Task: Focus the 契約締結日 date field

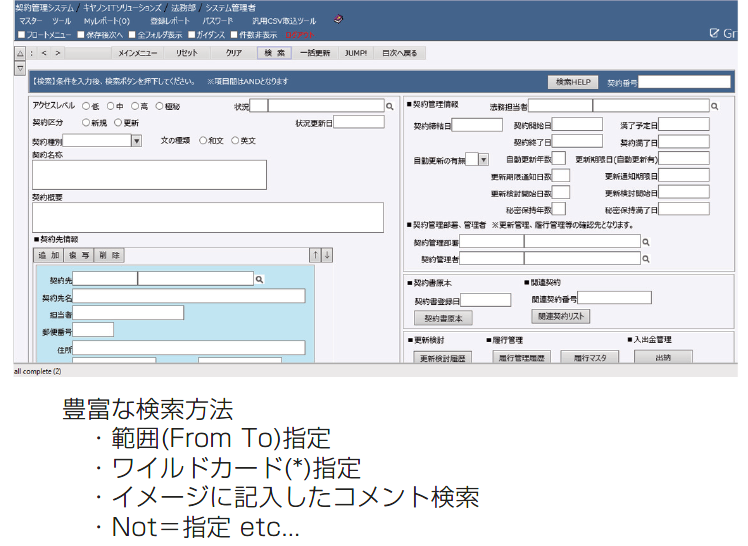Action: tap(477, 125)
